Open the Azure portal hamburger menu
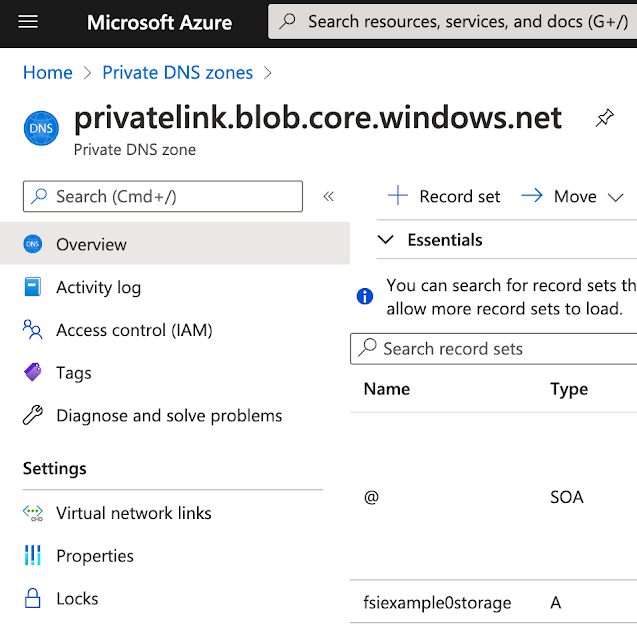This screenshot has height=640, width=637. (29, 21)
